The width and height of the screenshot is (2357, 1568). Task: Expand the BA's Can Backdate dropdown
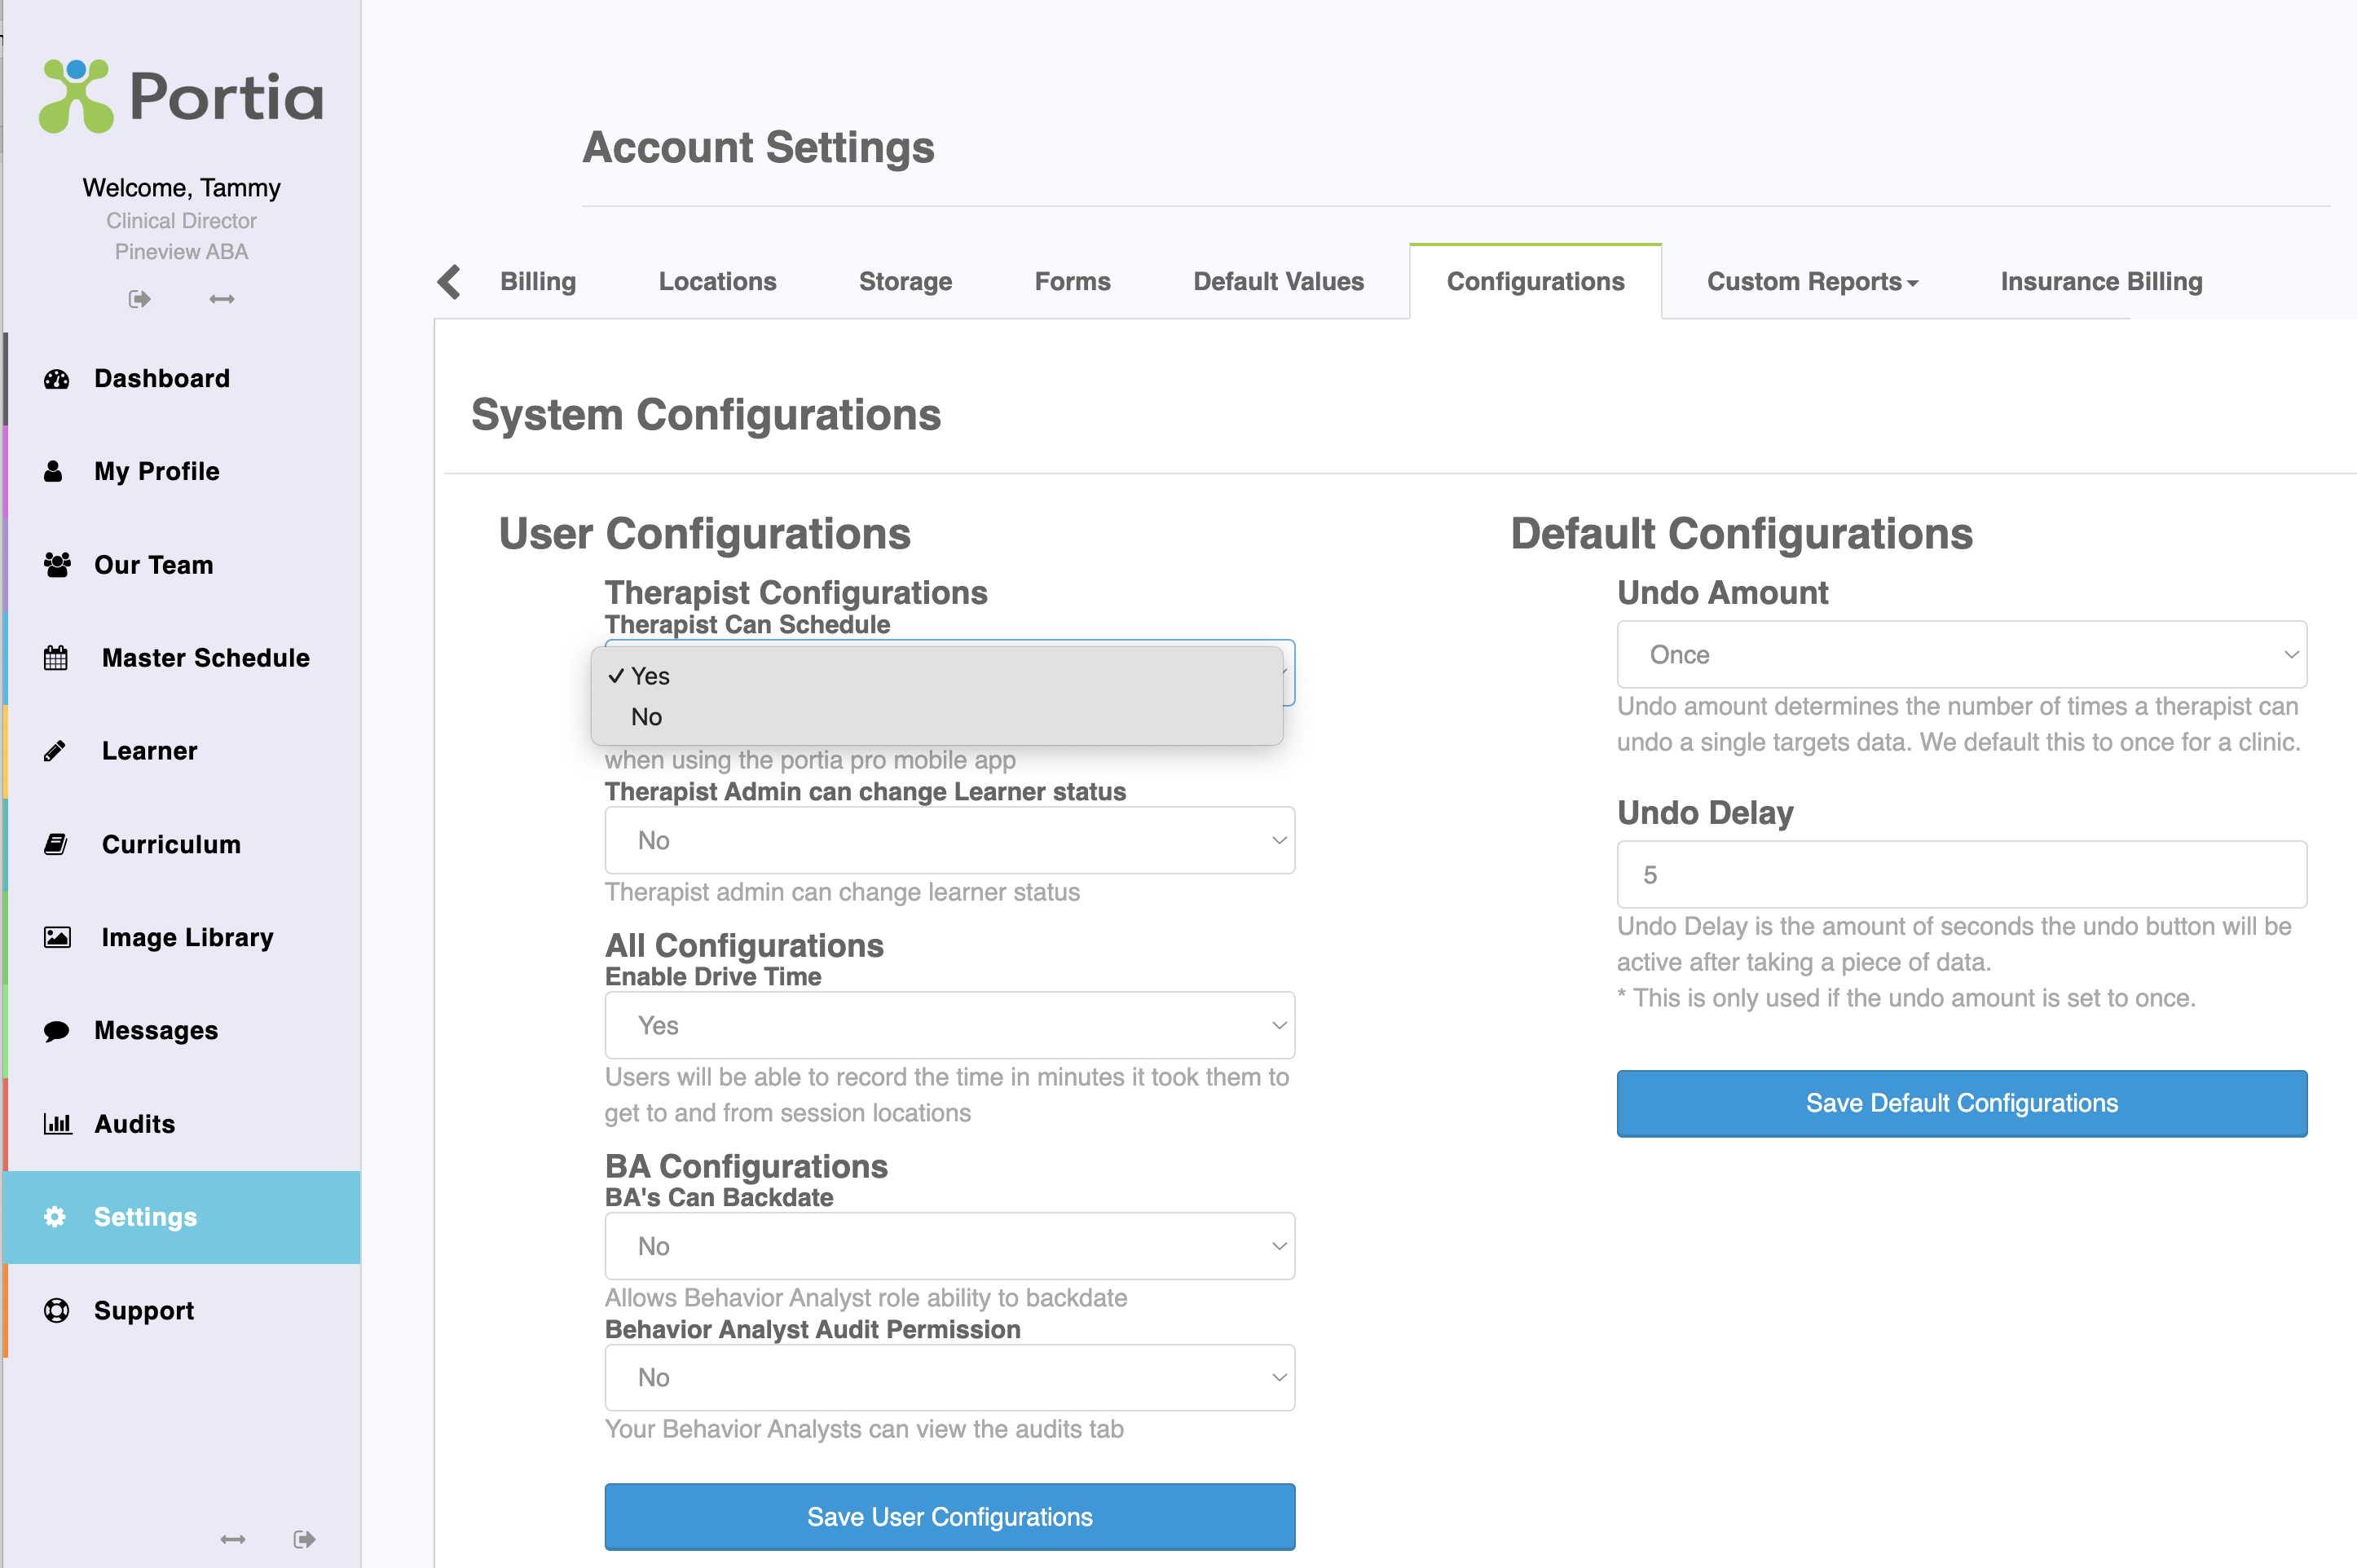[x=949, y=1247]
